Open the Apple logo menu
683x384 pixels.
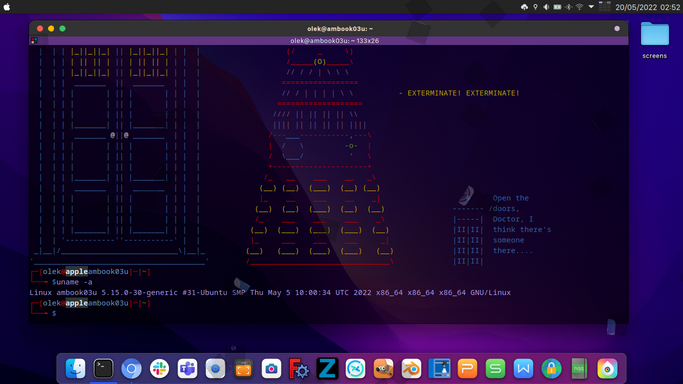click(7, 7)
